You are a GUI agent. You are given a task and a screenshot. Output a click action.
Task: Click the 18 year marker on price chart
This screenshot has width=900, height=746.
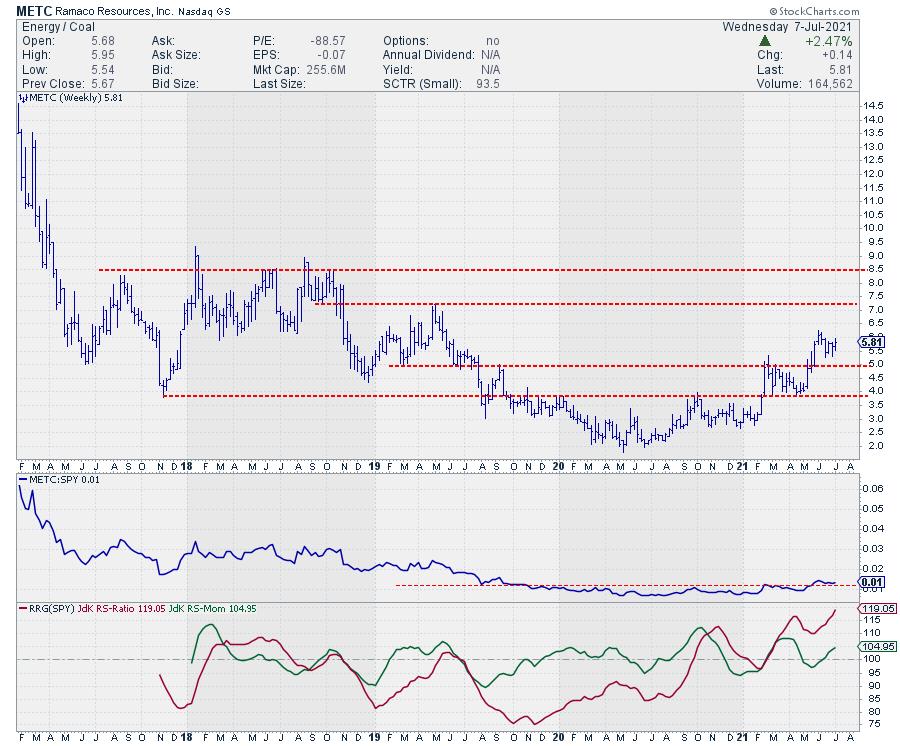pos(187,466)
